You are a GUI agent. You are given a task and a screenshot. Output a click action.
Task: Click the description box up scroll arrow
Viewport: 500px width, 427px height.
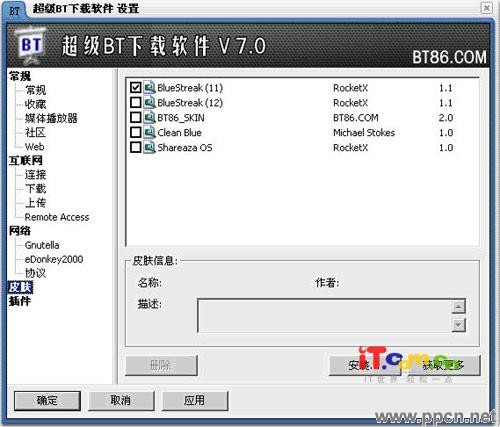click(x=459, y=307)
